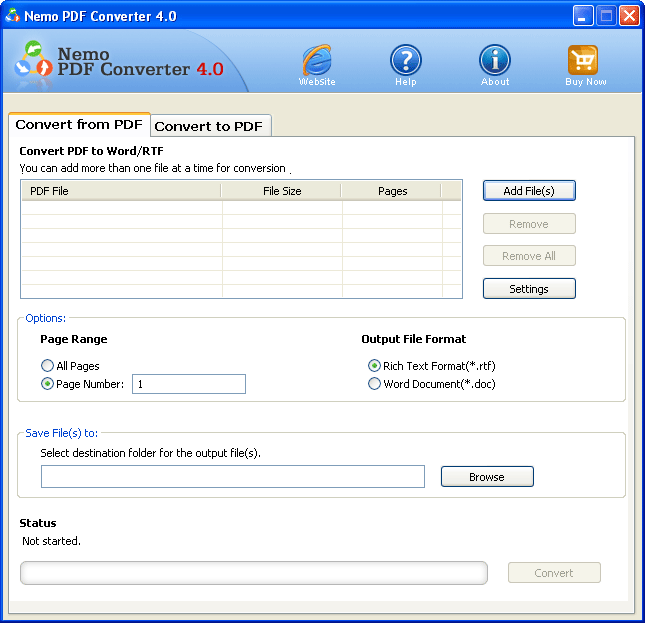Click the File Size column header
Screen dimensions: 645x623
(x=281, y=191)
